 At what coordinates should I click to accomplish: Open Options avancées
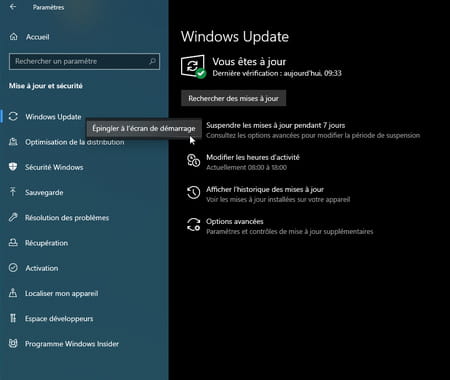click(235, 221)
